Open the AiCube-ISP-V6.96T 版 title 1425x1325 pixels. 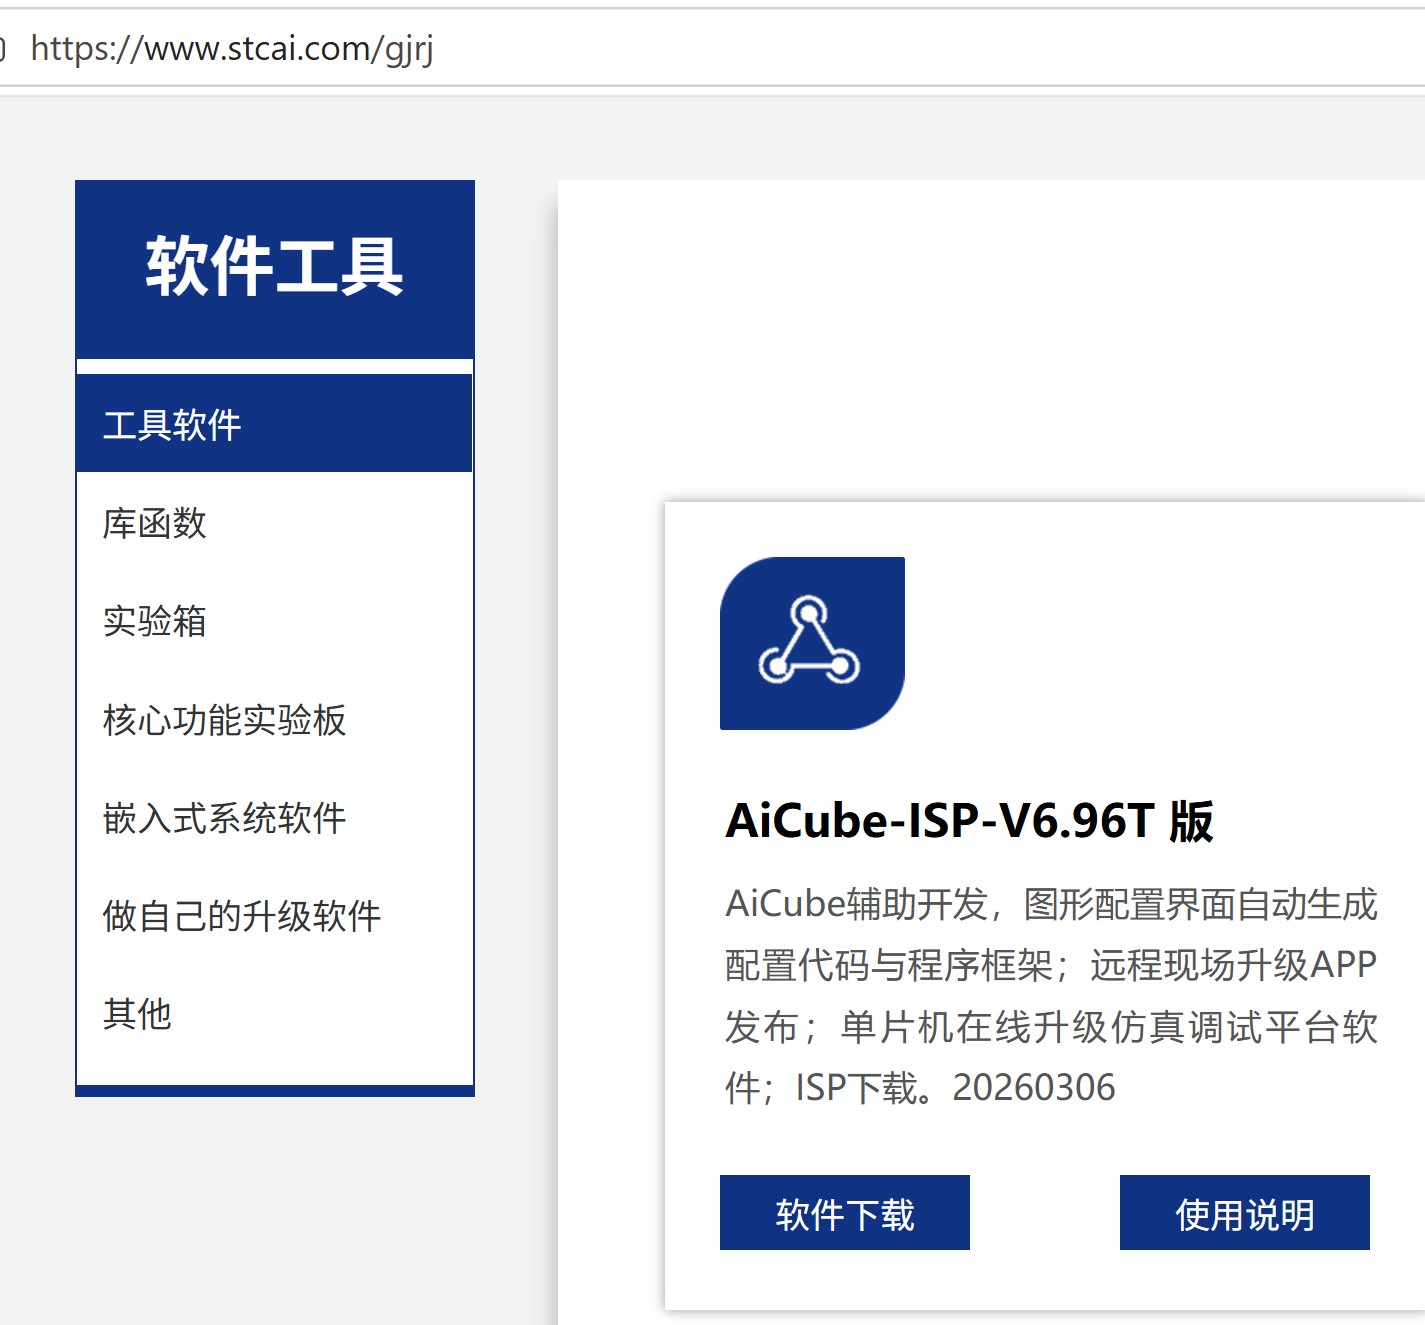969,821
